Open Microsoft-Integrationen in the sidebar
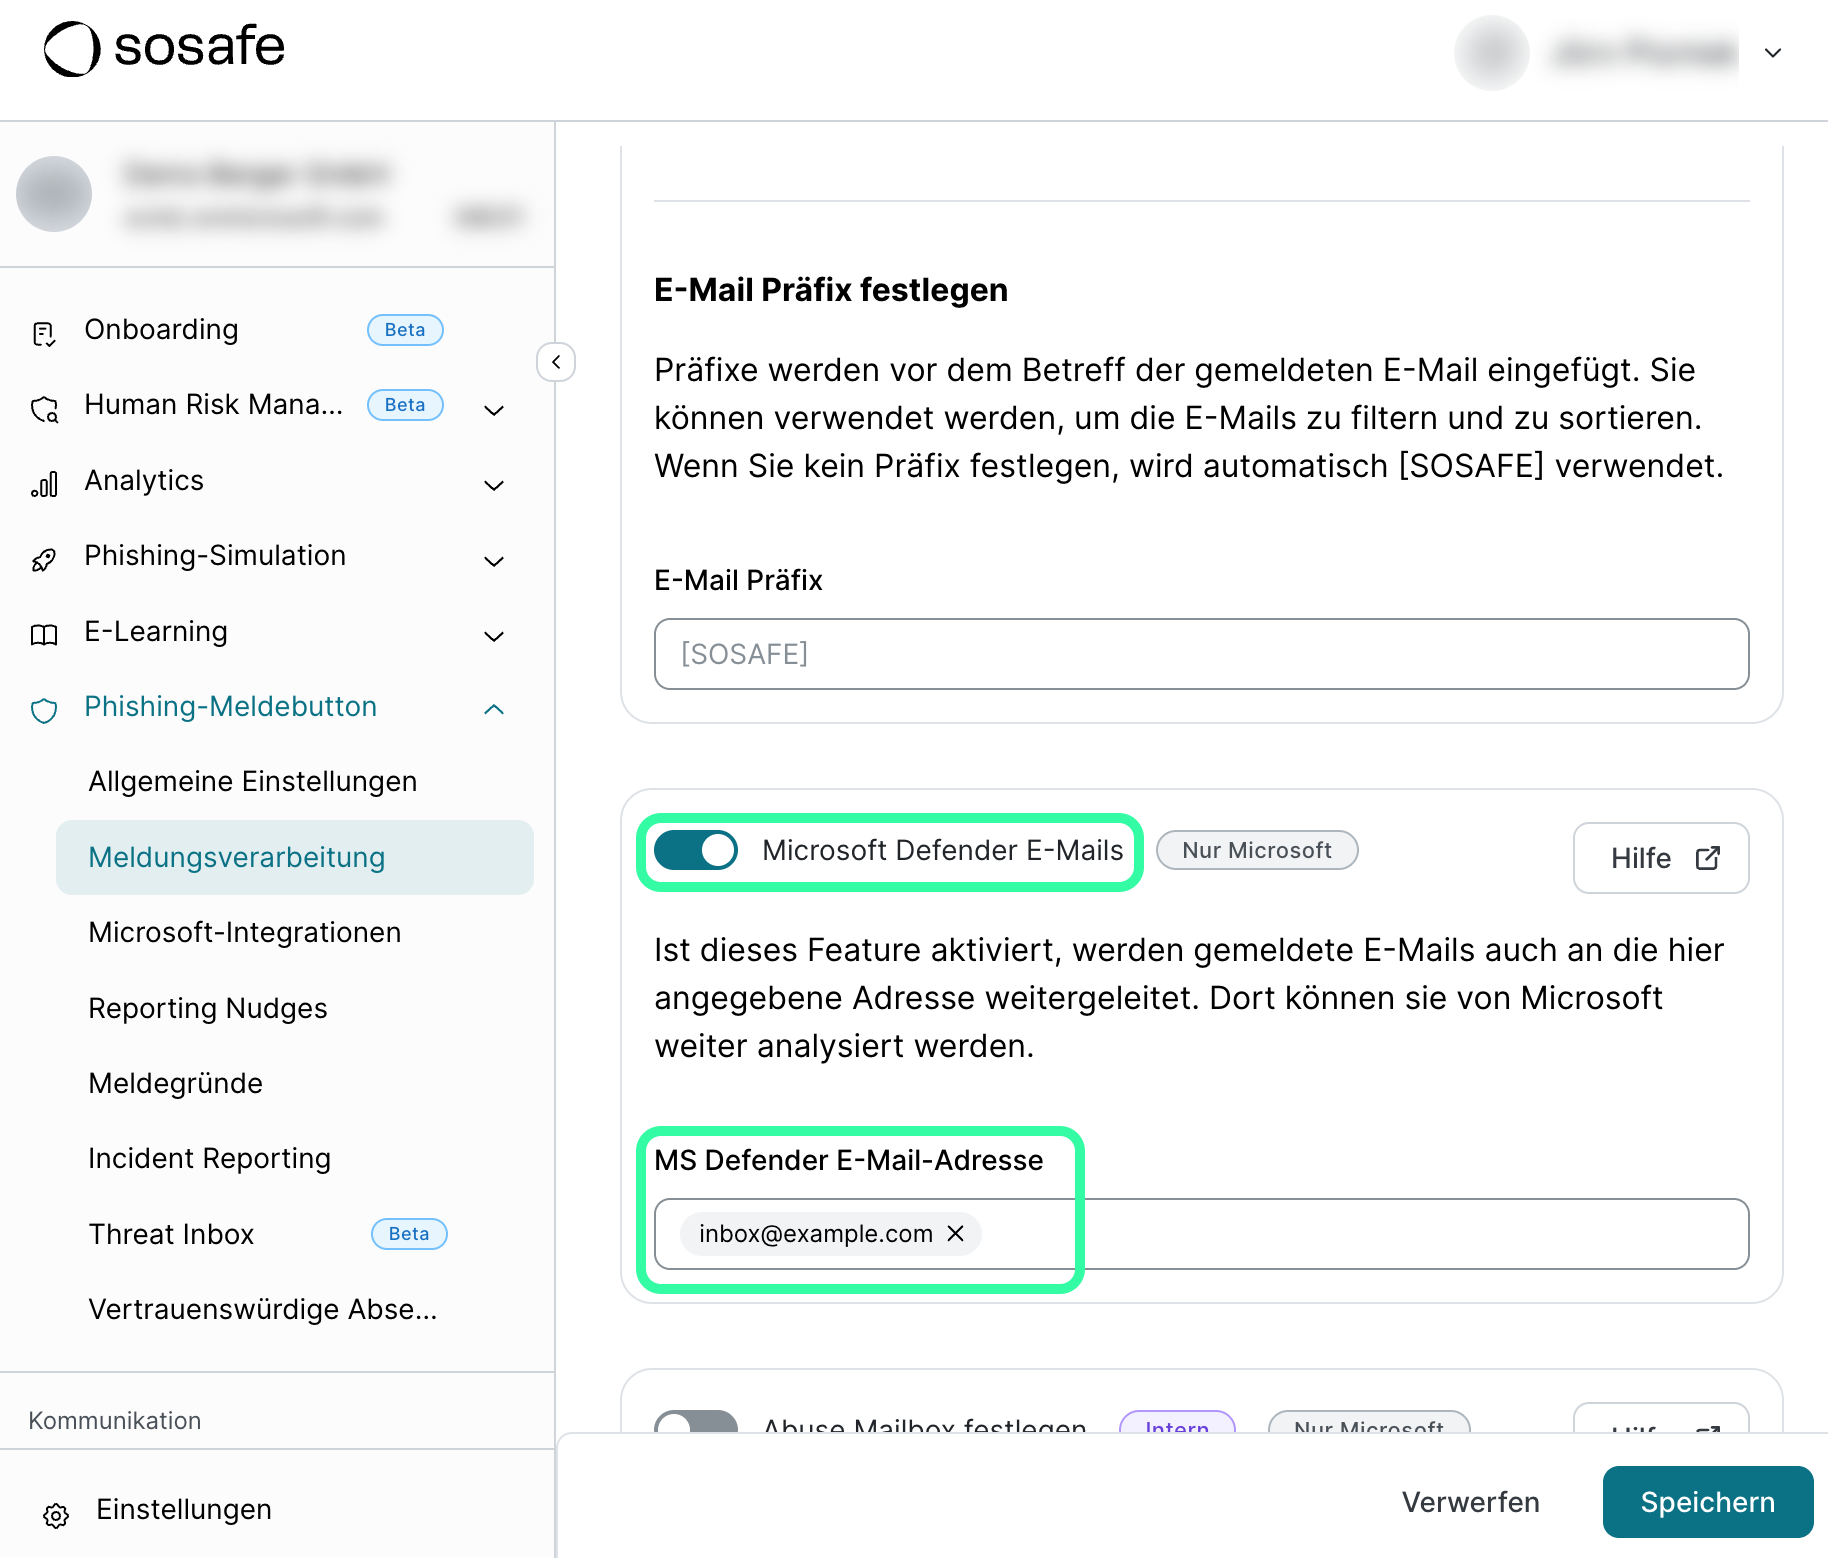 pyautogui.click(x=245, y=932)
